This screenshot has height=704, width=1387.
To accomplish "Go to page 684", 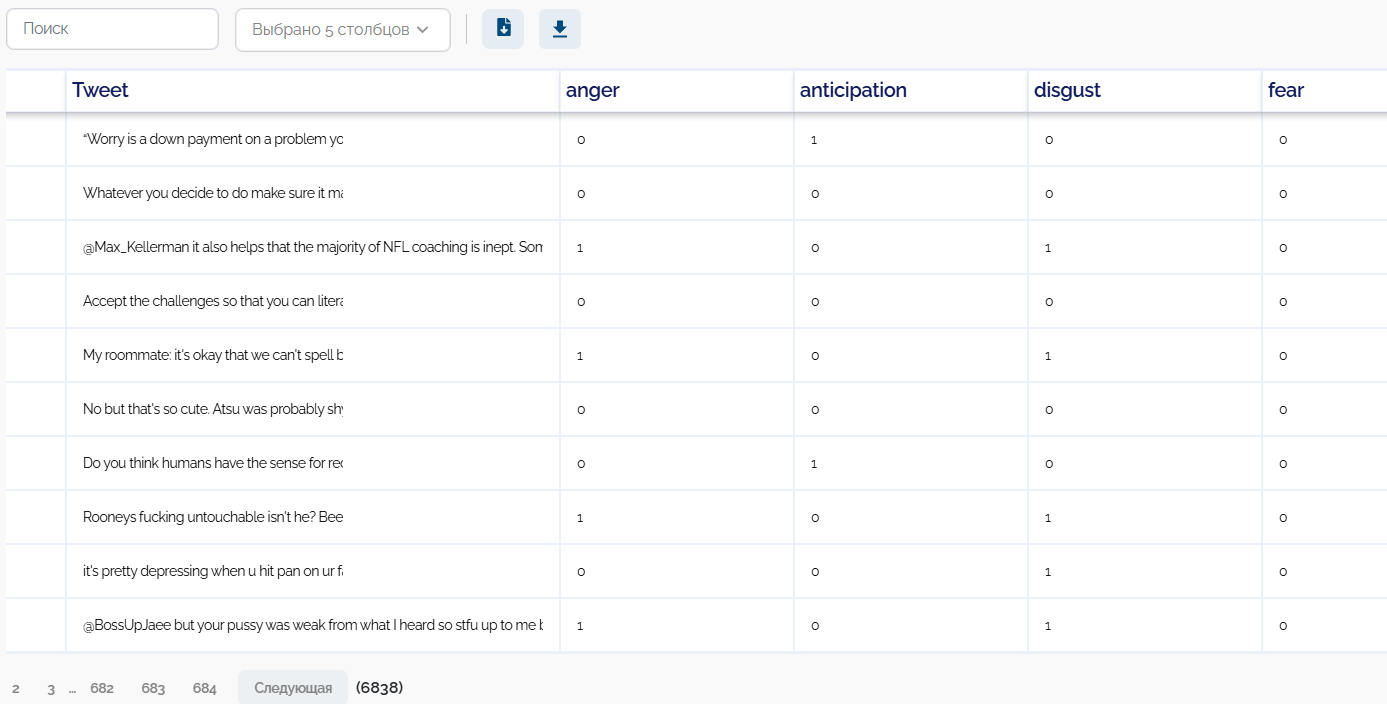I will pyautogui.click(x=205, y=688).
